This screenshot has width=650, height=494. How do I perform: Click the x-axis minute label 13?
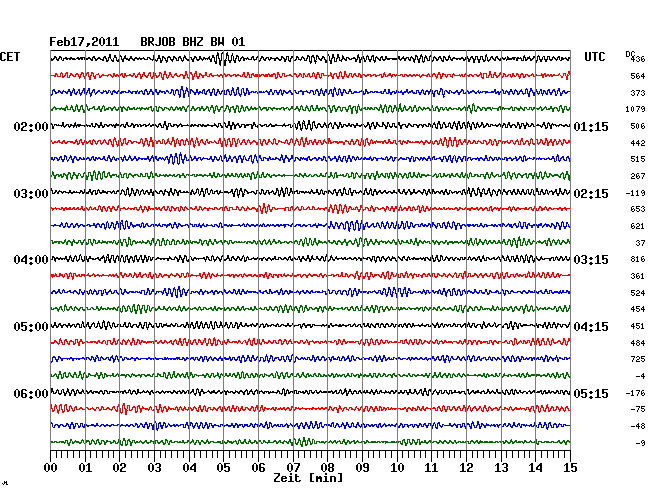coord(501,468)
